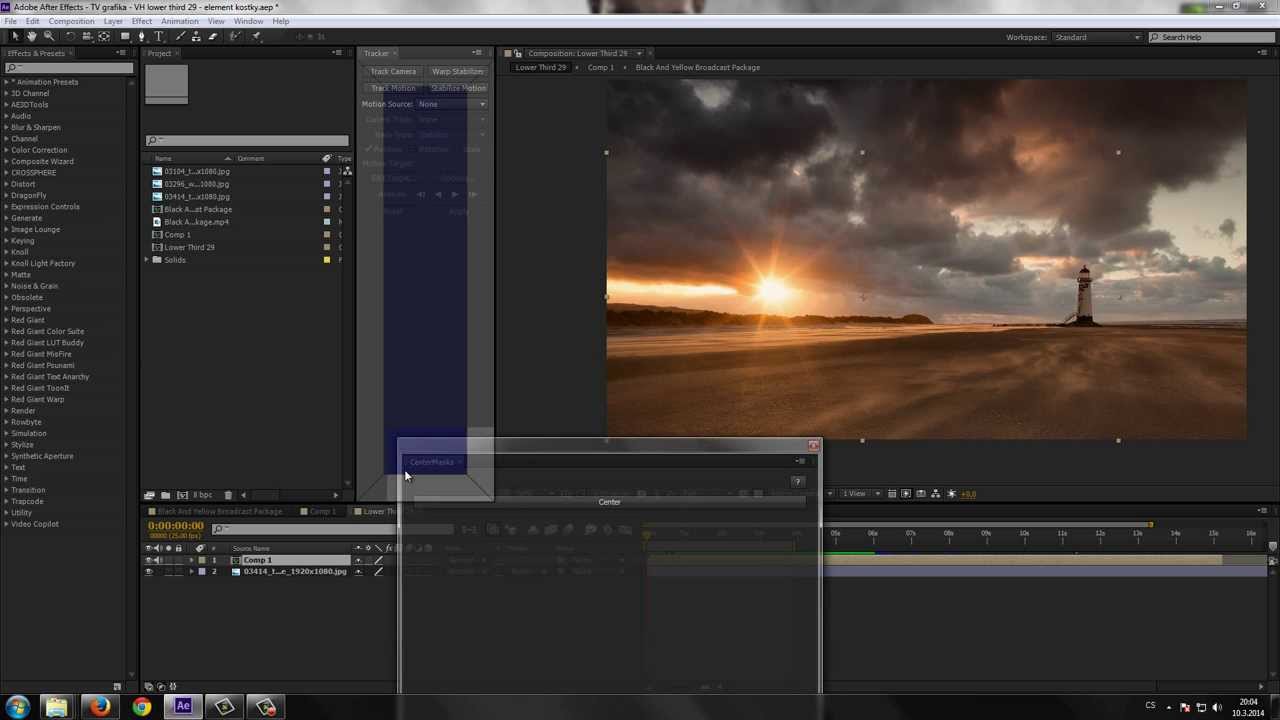This screenshot has width=1280, height=720.
Task: Select the Eraser tool
Action: [212, 36]
